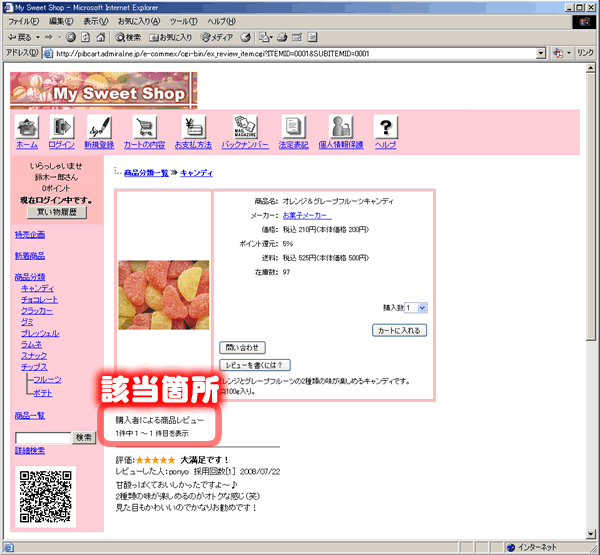The image size is (600, 555).
Task: Open the Gummy (グミ) category link
Action: [x=27, y=322]
